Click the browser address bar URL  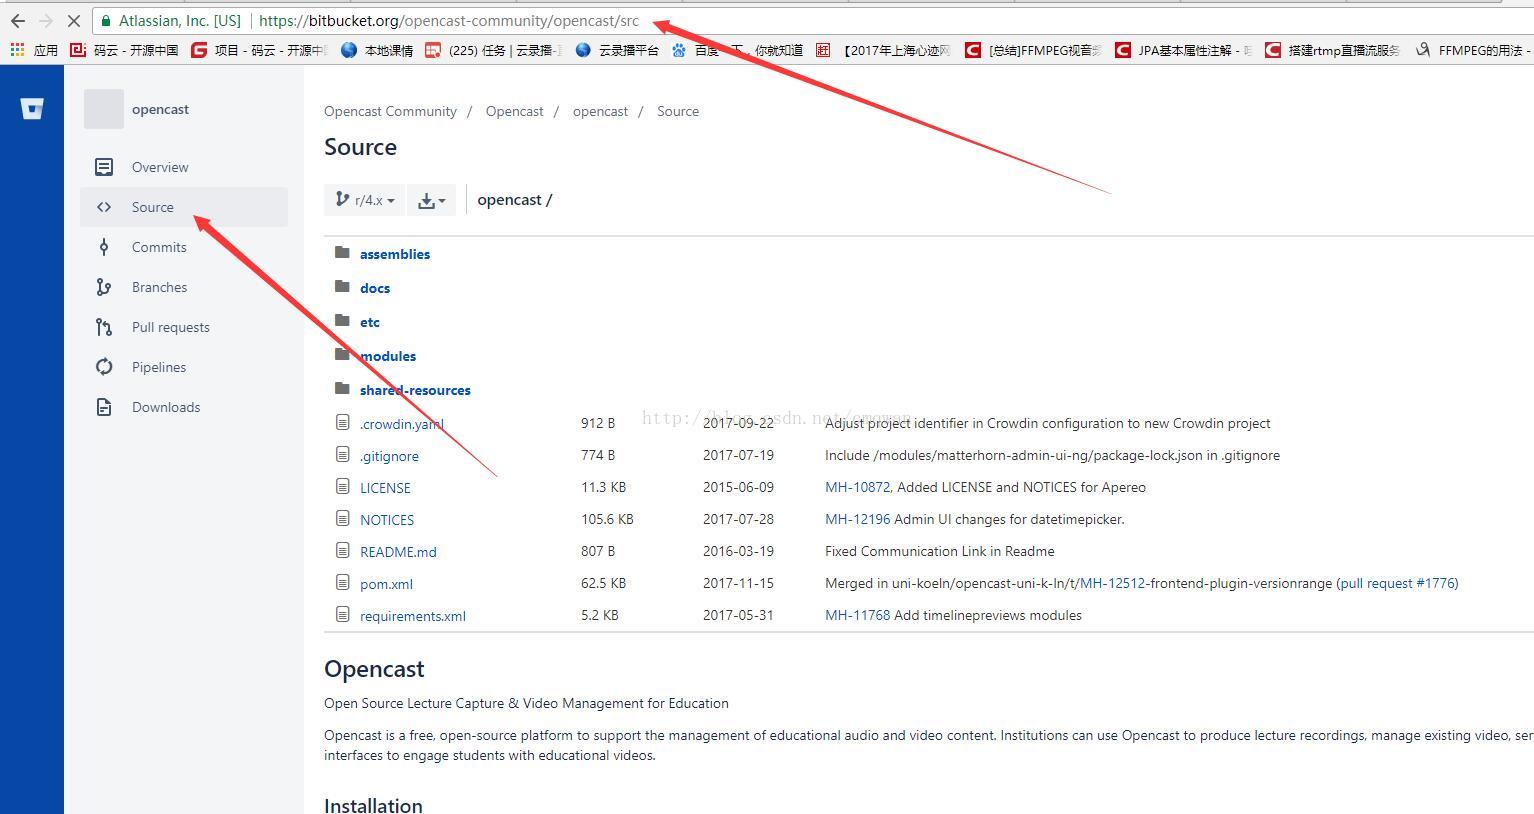click(x=449, y=20)
